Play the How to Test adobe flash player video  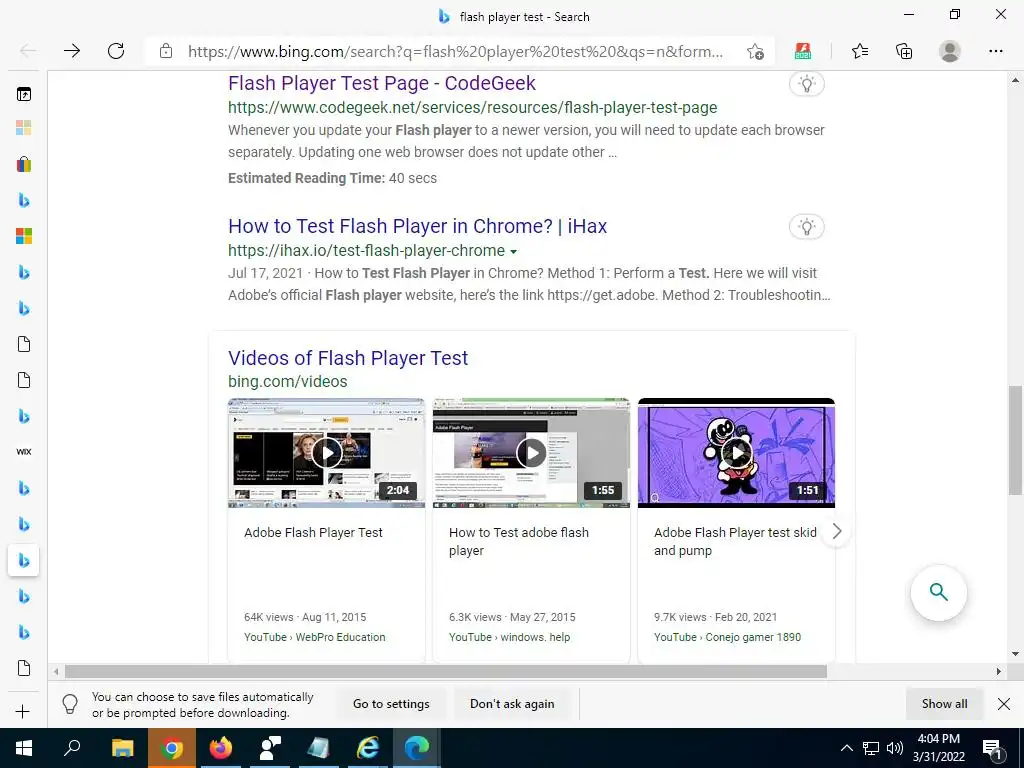coord(532,453)
